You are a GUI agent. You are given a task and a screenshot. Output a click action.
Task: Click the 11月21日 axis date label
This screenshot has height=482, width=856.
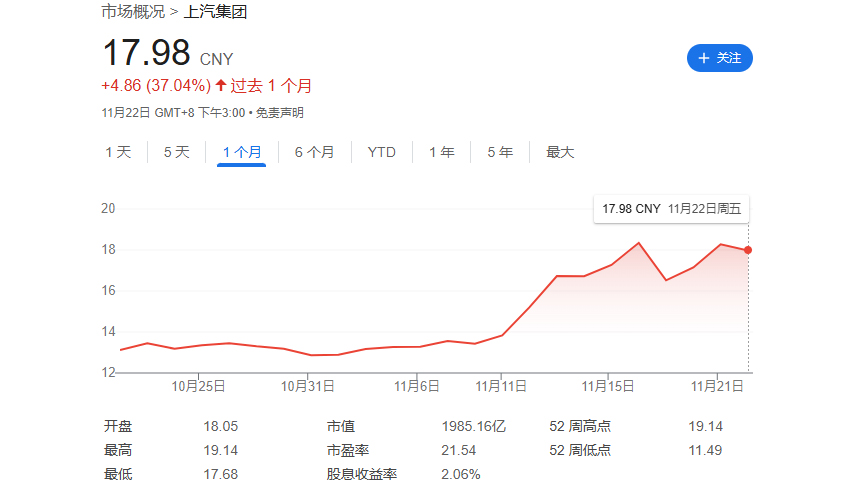pyautogui.click(x=717, y=386)
